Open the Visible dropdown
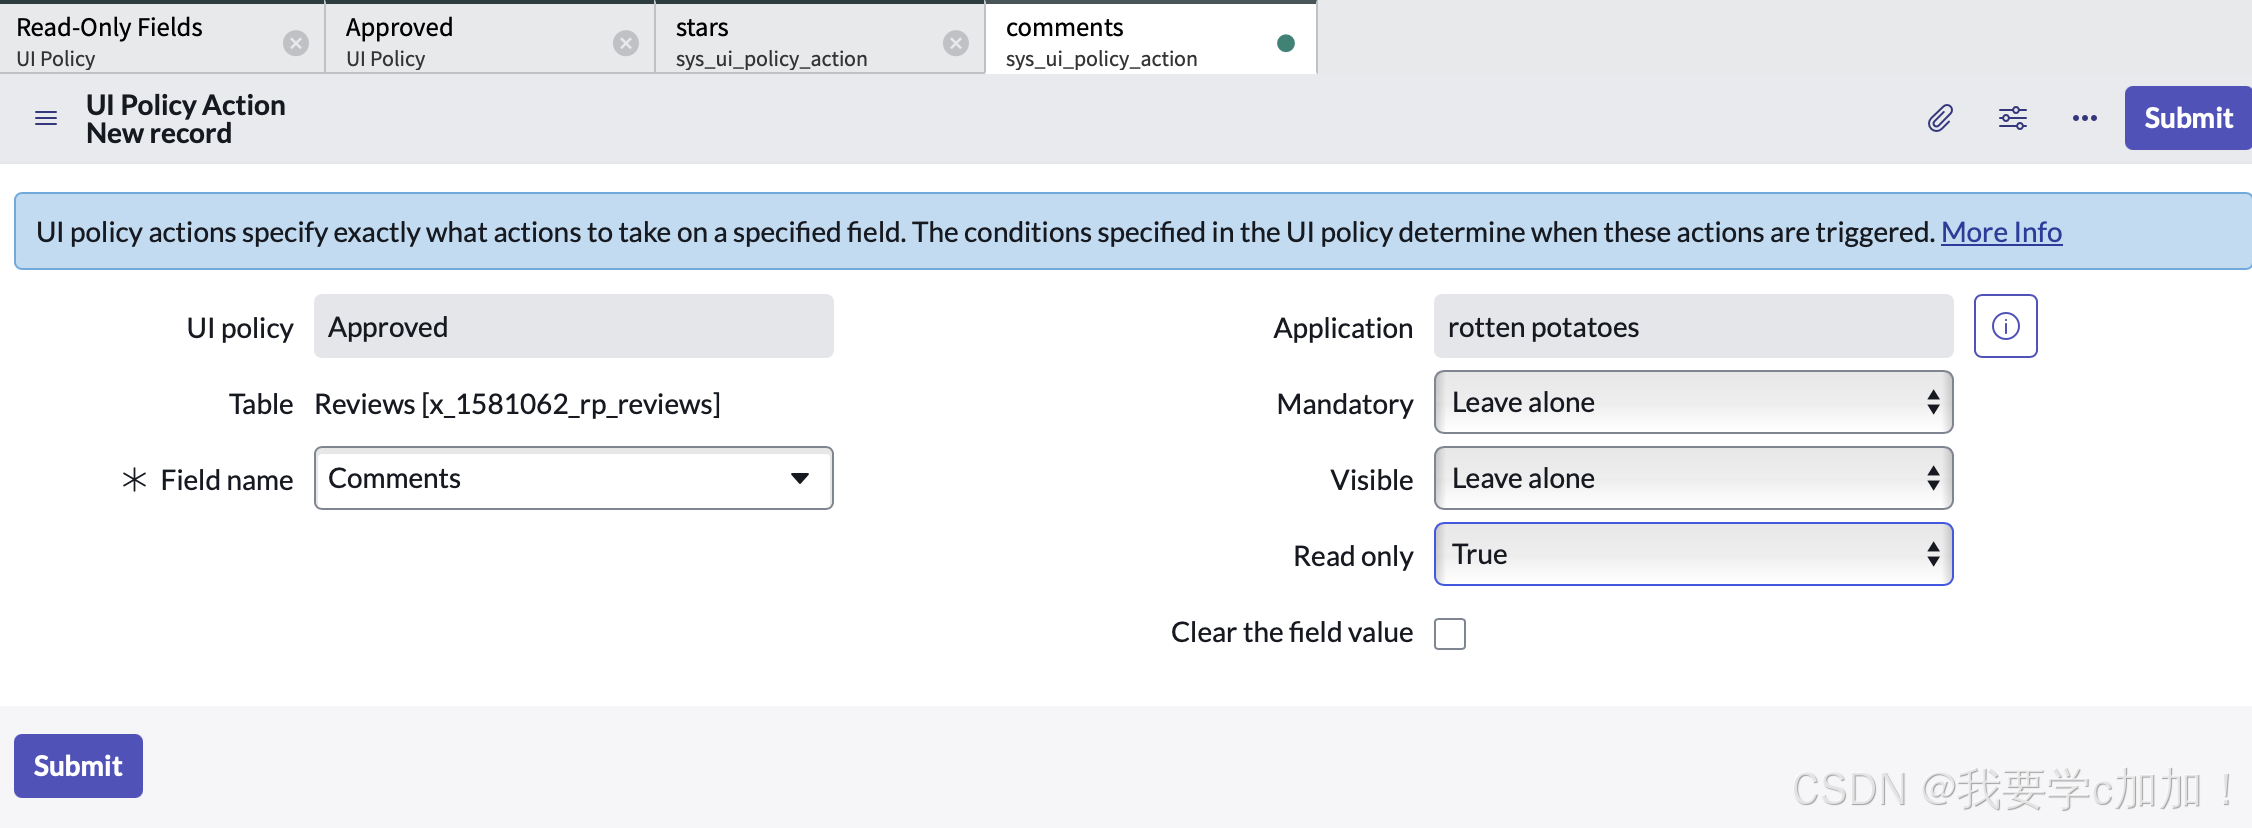2252x828 pixels. tap(1692, 478)
